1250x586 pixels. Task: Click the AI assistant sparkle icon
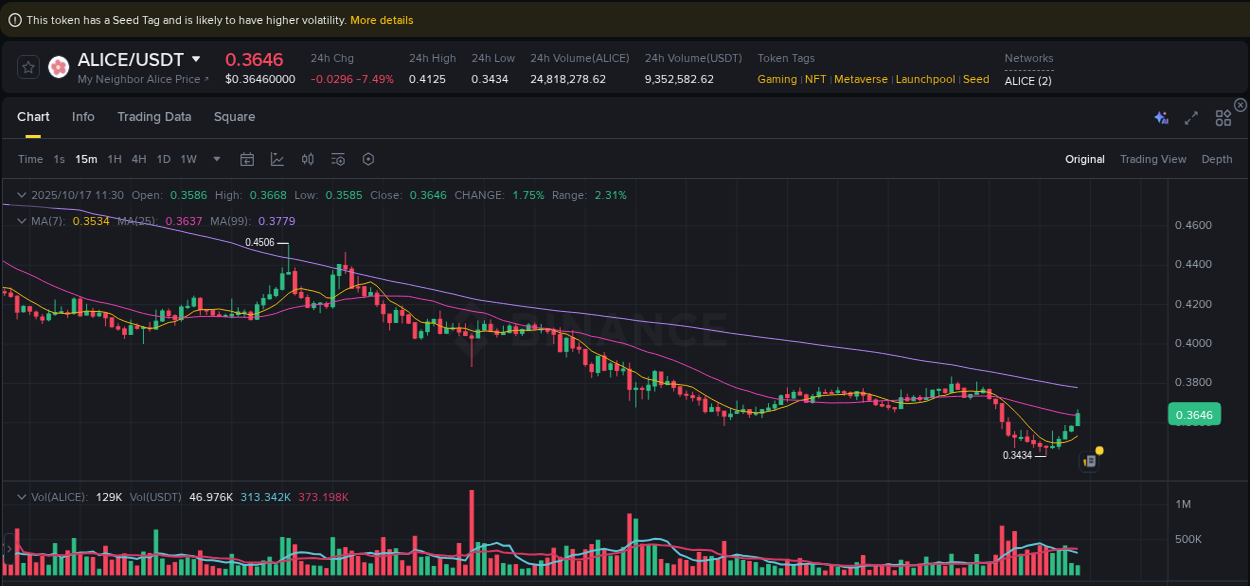click(x=1161, y=117)
